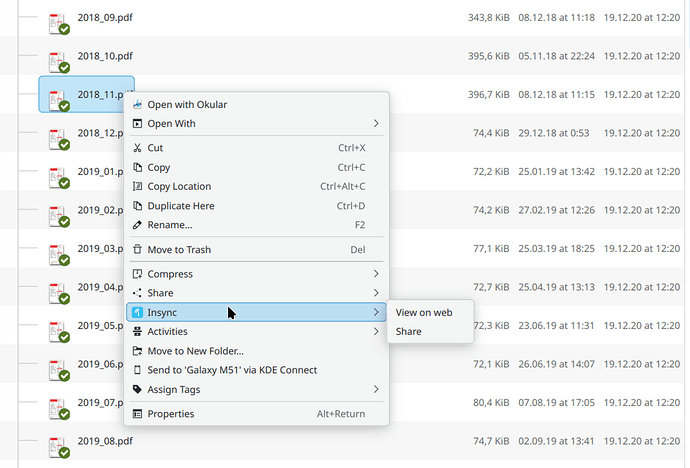The width and height of the screenshot is (690, 468).
Task: Click the Okular icon in context menu
Action: pyautogui.click(x=137, y=104)
